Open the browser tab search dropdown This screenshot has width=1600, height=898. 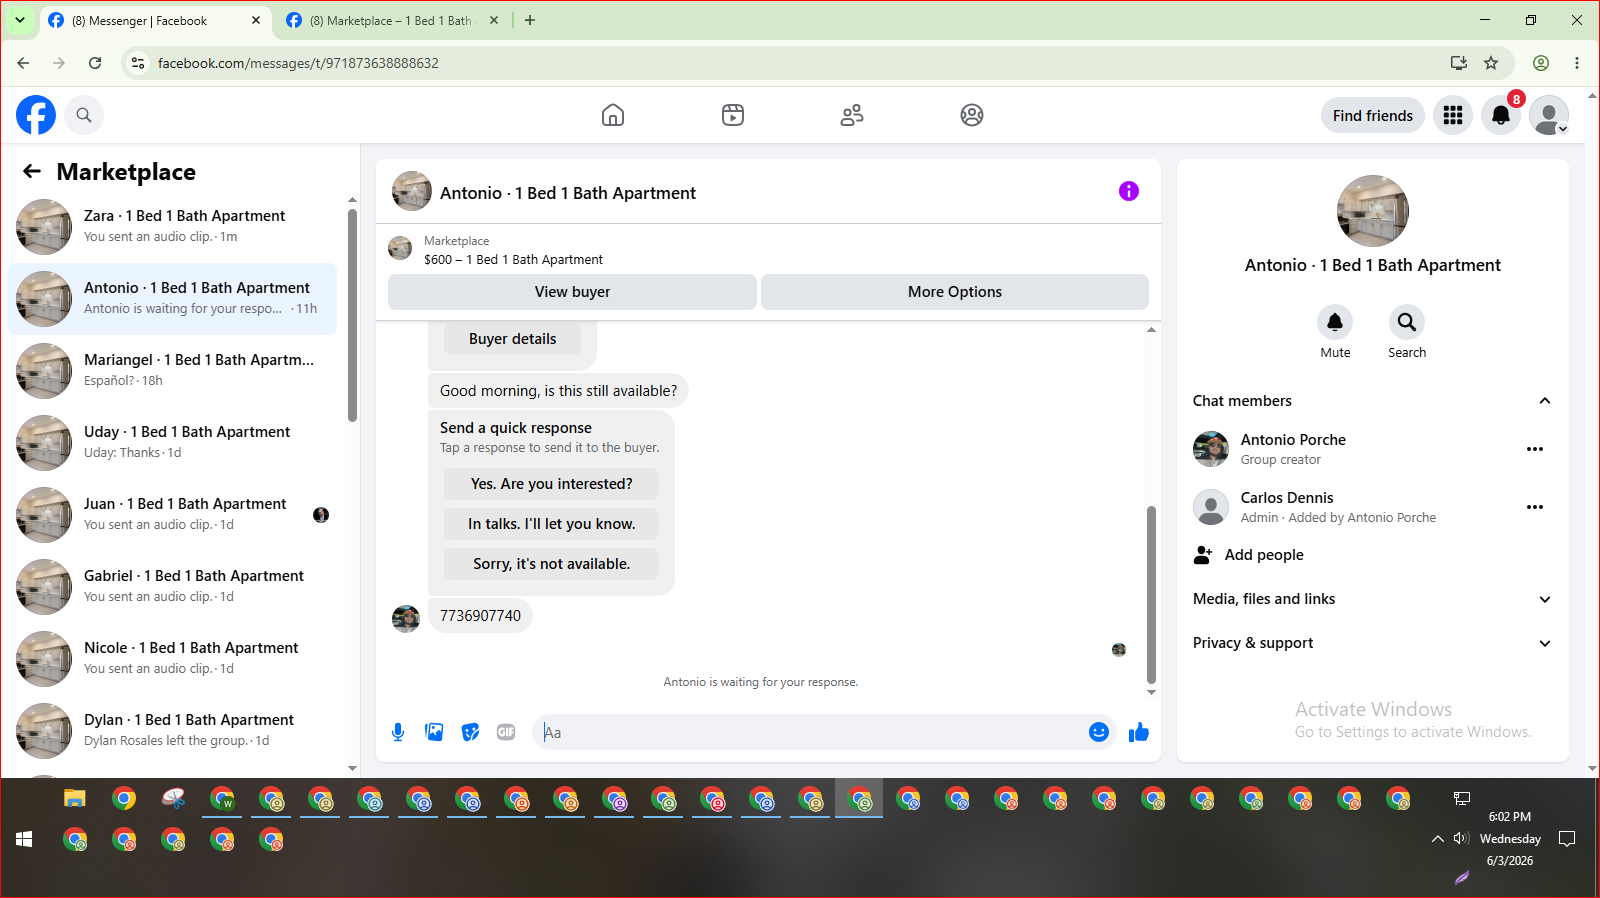coord(20,20)
